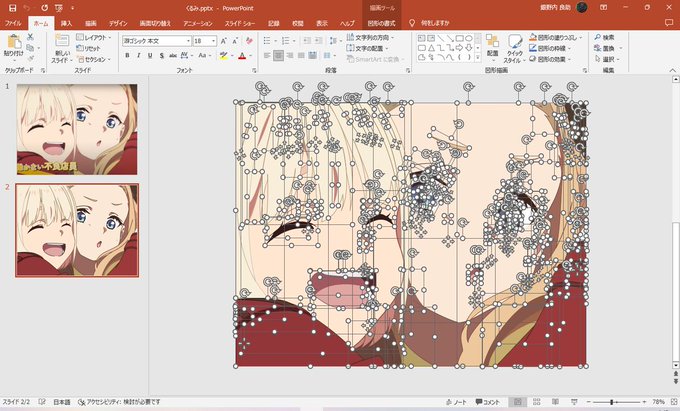This screenshot has height=411, width=680.
Task: Open the Shape Effects dropdown
Action: coord(550,59)
